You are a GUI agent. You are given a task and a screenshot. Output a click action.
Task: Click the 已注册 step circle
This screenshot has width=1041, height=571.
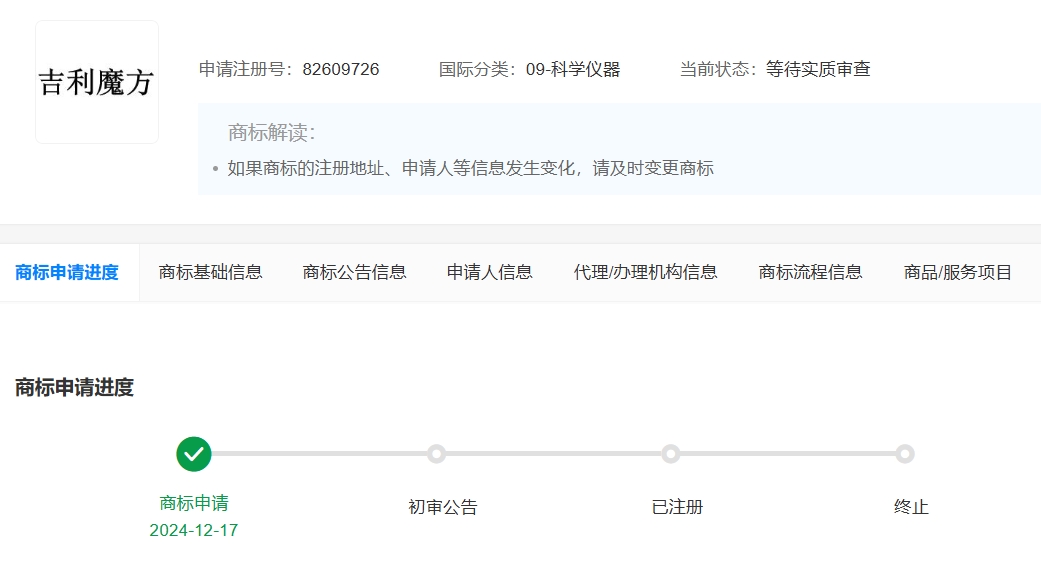point(671,454)
